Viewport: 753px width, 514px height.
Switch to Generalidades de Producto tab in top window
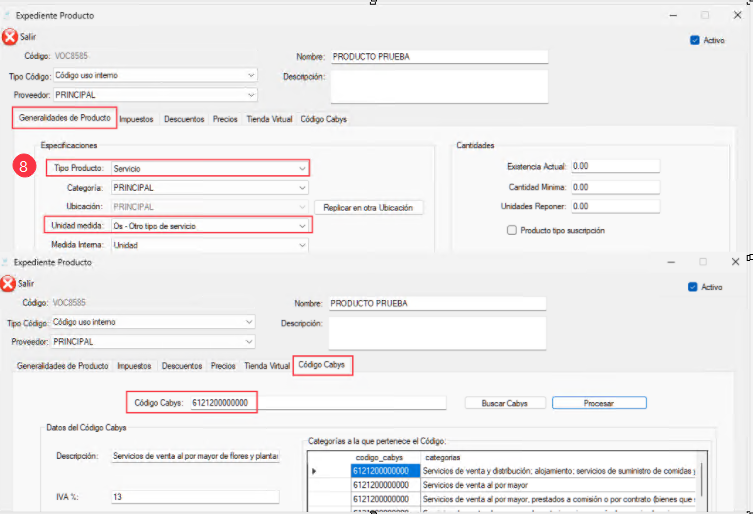click(x=65, y=118)
